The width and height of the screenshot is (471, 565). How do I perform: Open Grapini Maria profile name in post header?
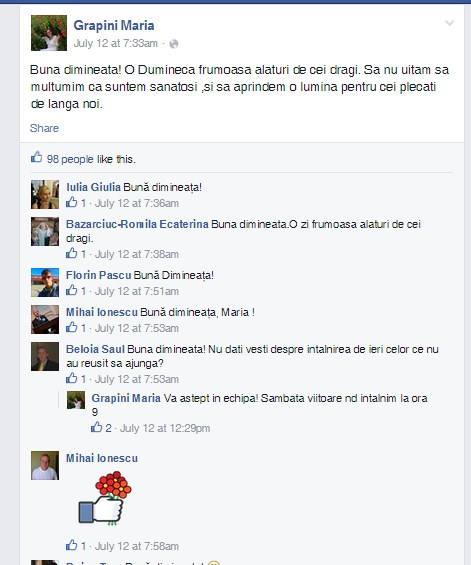click(114, 26)
